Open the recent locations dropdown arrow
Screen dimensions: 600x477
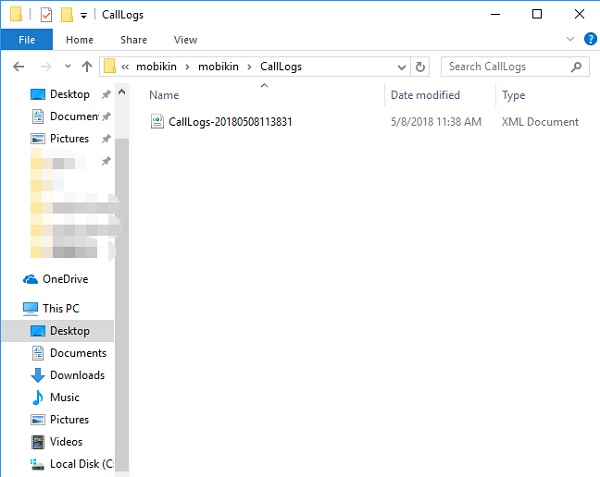65,67
